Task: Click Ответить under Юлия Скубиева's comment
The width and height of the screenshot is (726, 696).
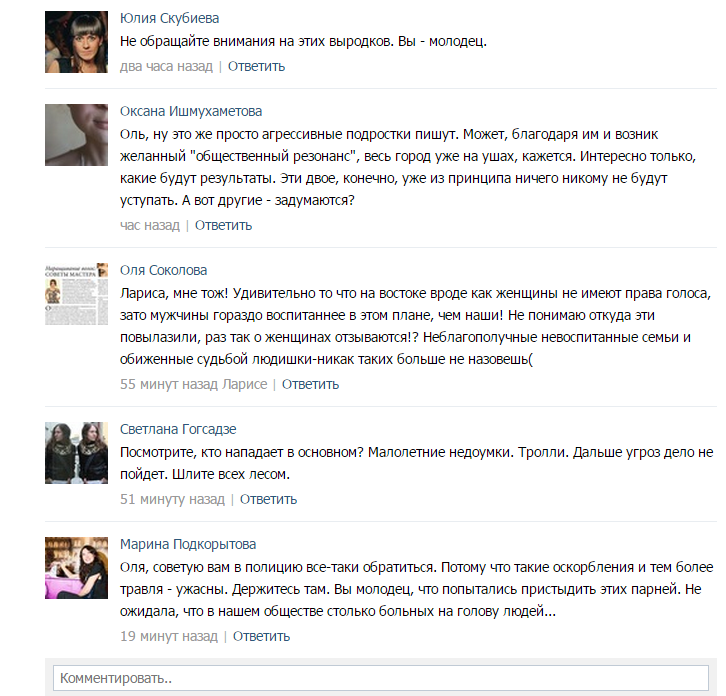Action: click(x=256, y=66)
